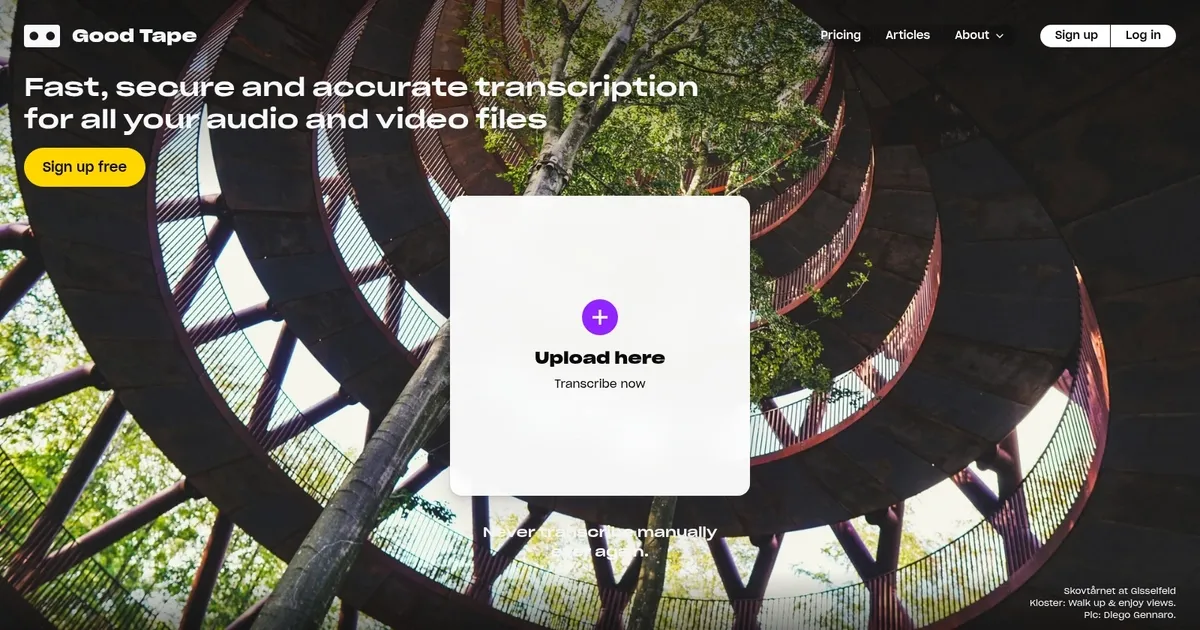Click the "Never transcribe manually" tagline
The width and height of the screenshot is (1200, 630).
point(600,532)
